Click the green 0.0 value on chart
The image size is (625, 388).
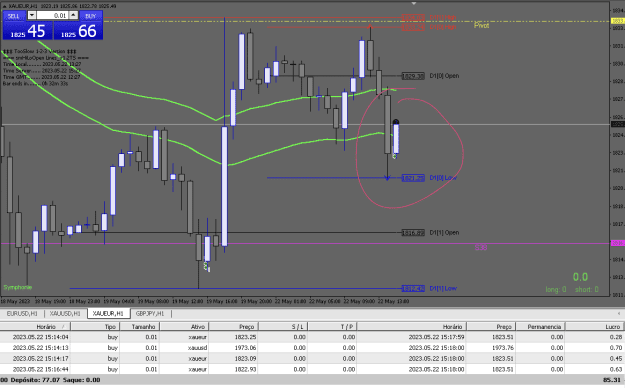point(580,277)
